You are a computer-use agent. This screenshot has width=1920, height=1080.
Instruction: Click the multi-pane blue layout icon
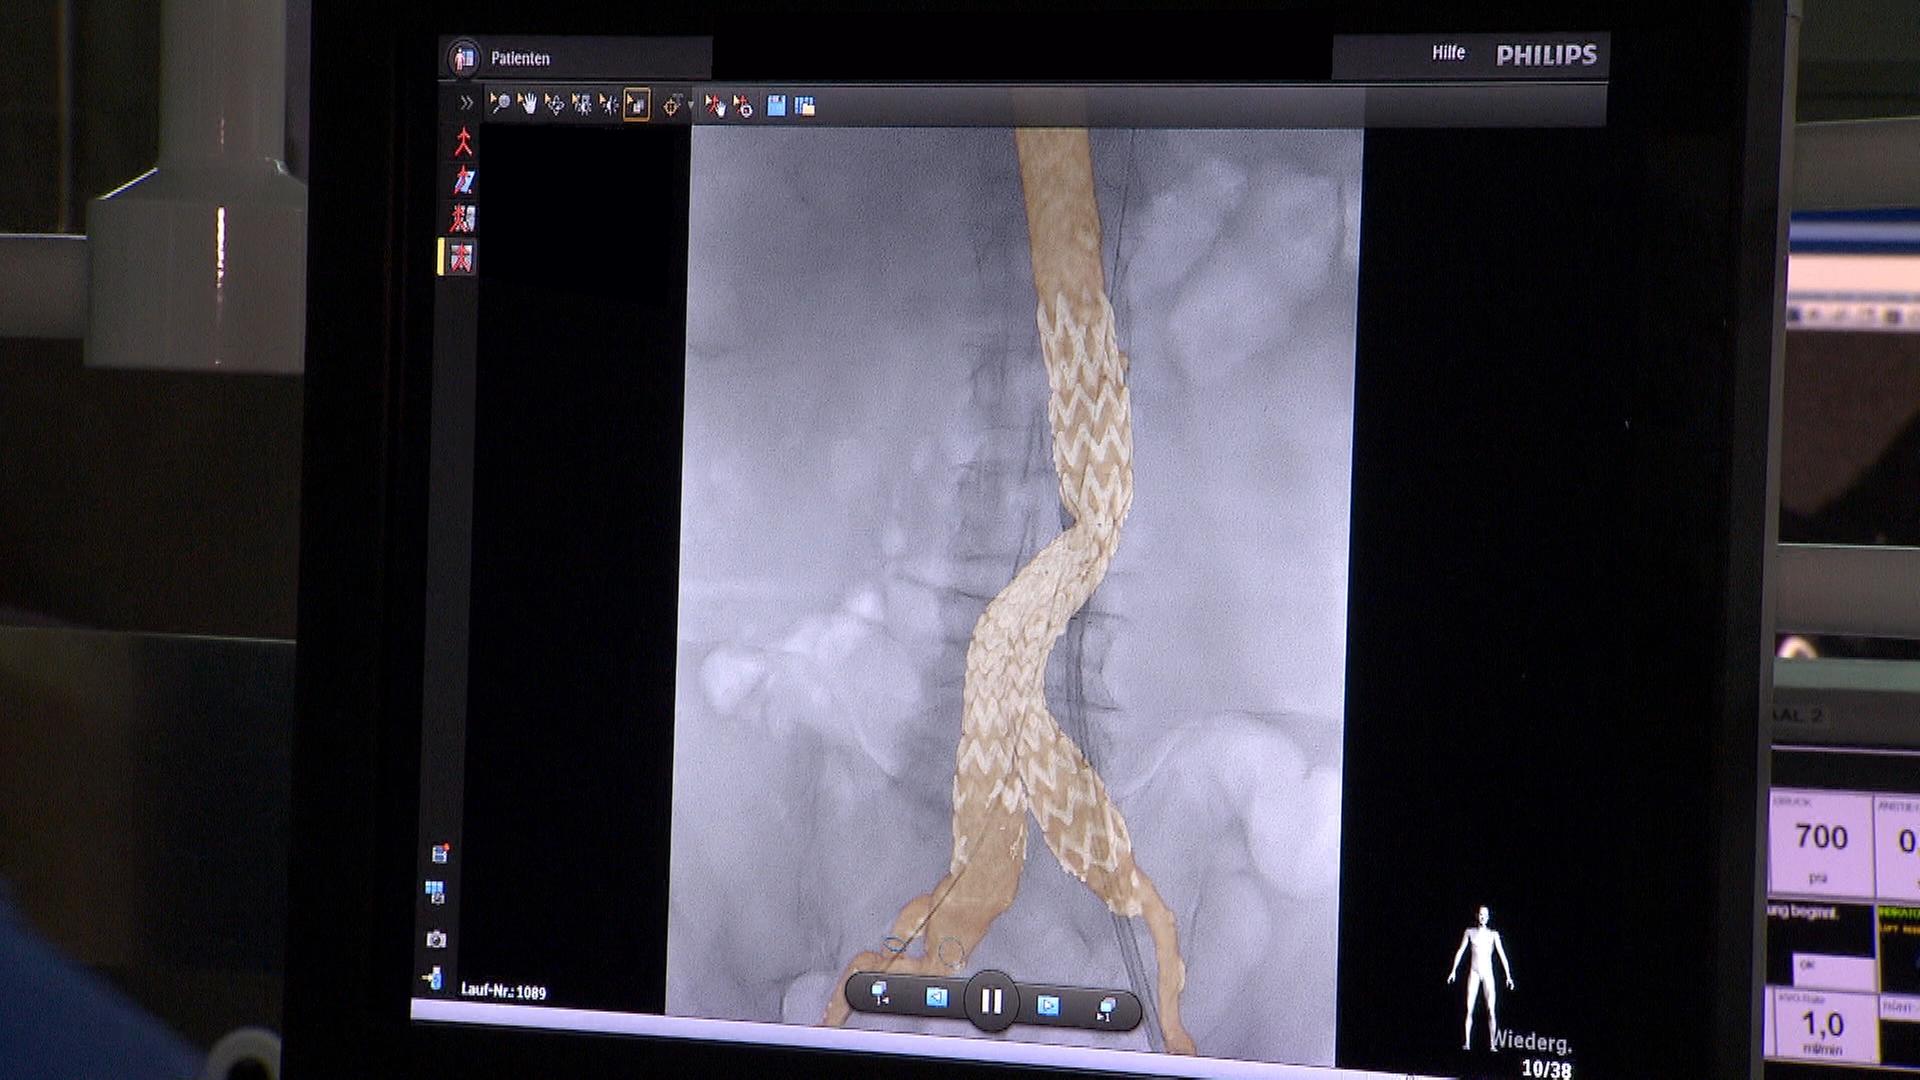coord(804,105)
